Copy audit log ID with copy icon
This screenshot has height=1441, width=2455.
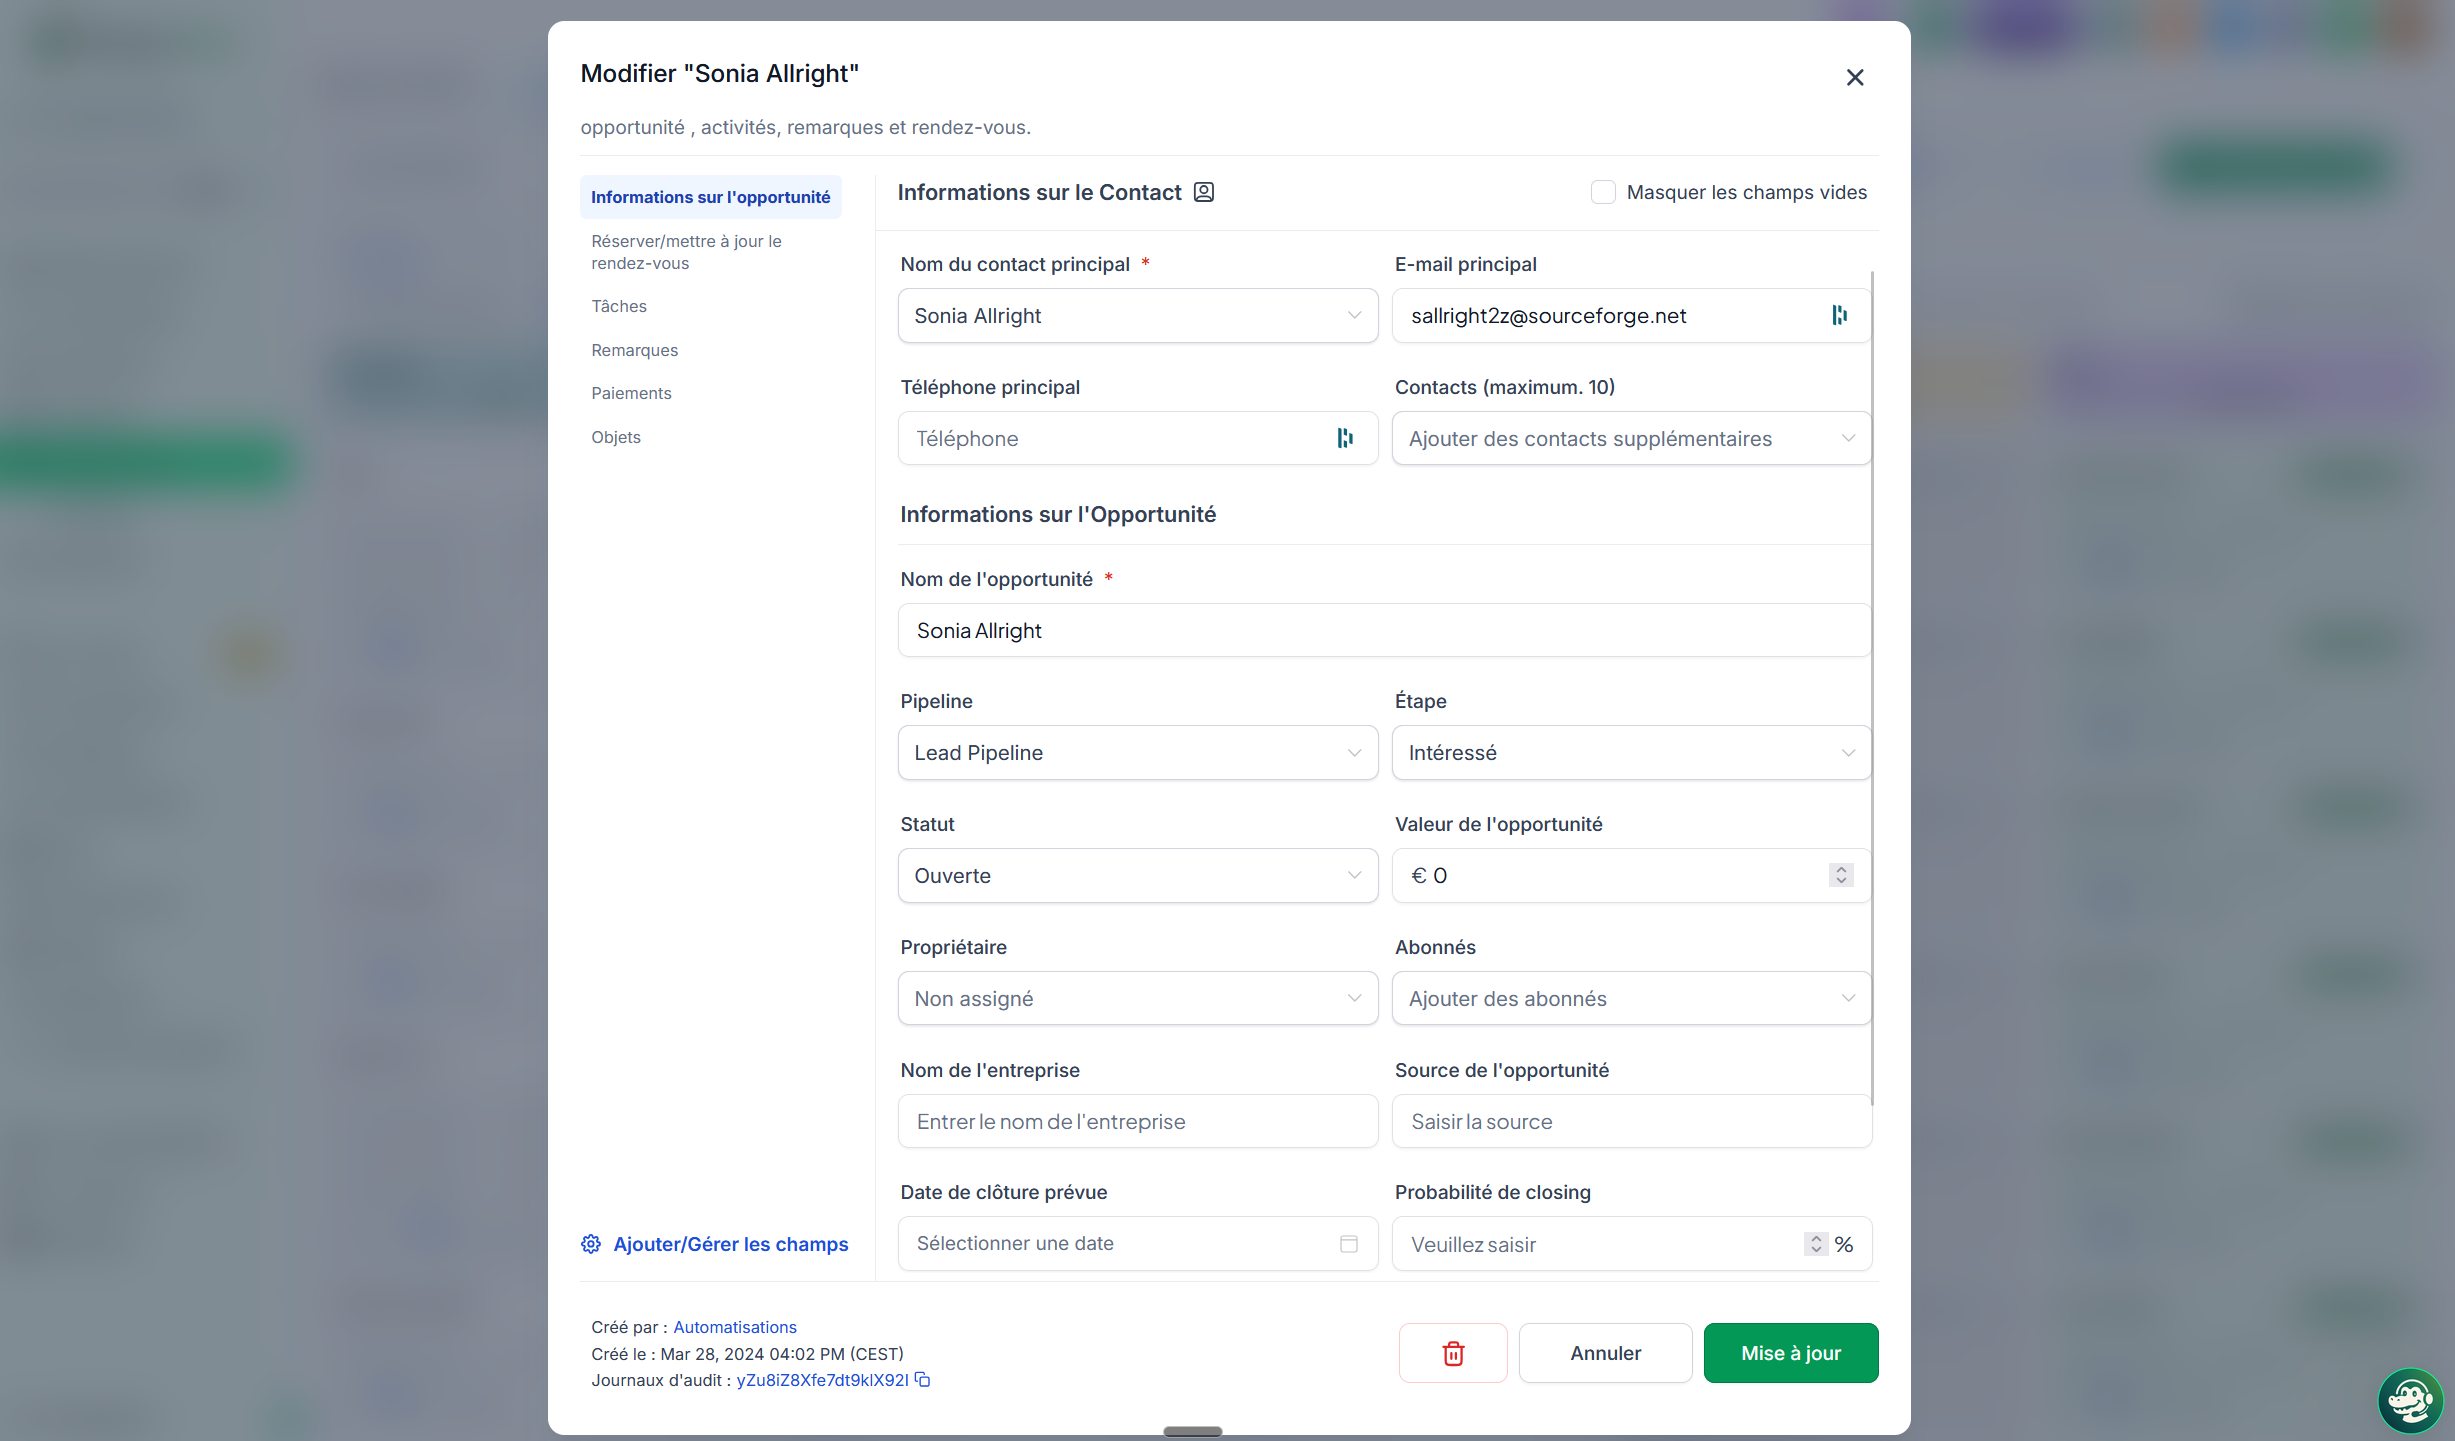(923, 1380)
